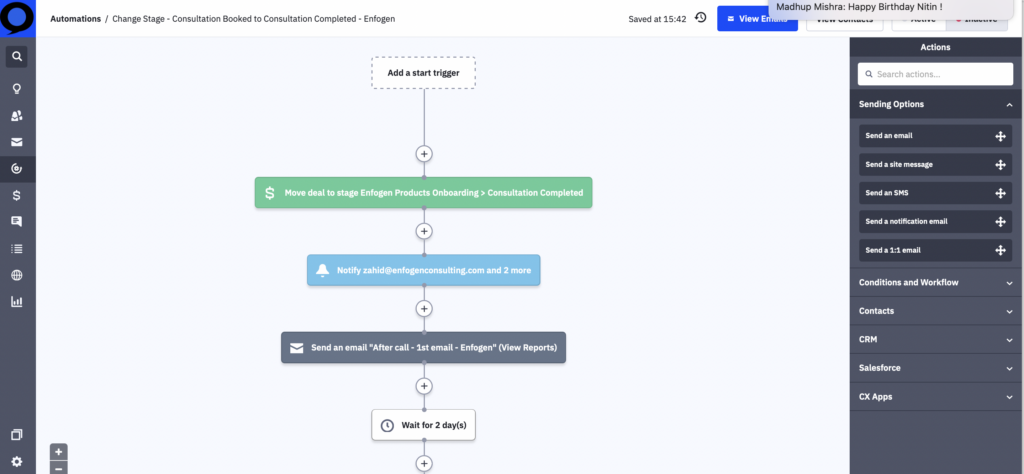This screenshot has width=1024, height=474.
Task: Open the Settings gear icon in sidebar
Action: tap(17, 462)
